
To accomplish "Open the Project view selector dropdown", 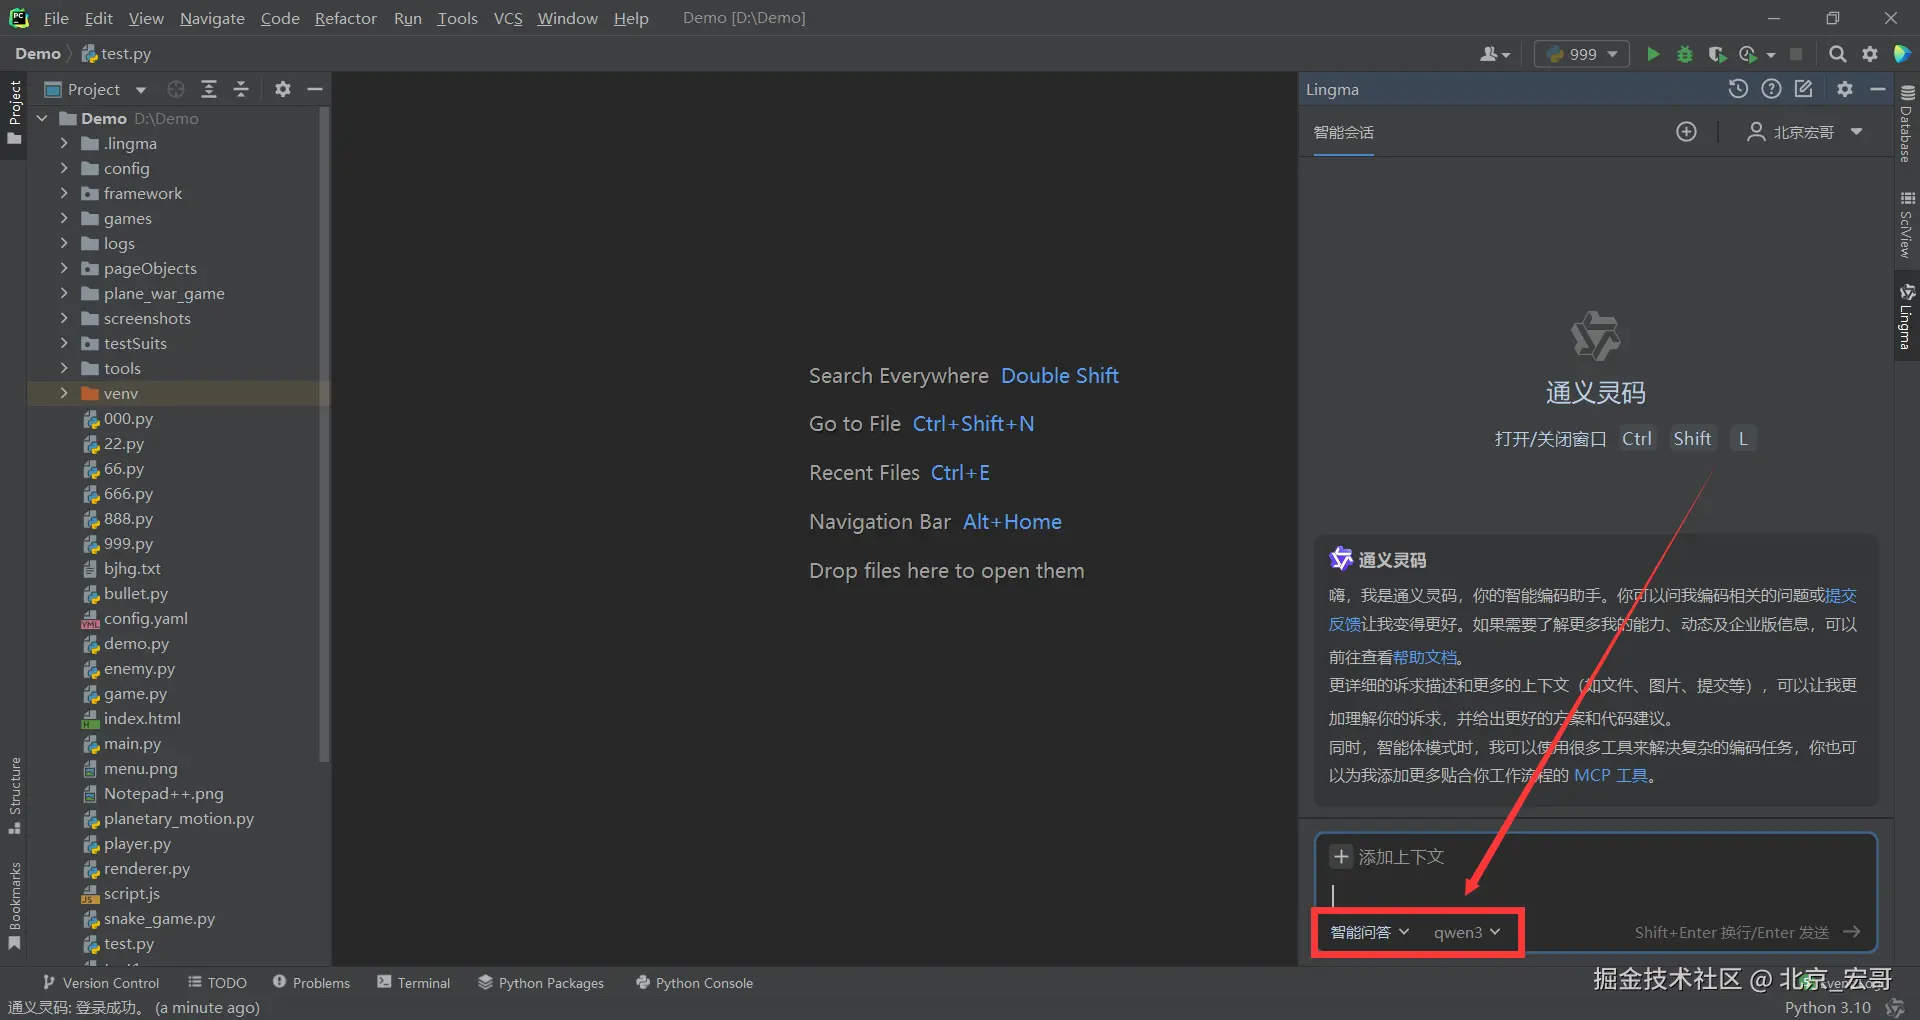I will point(96,89).
